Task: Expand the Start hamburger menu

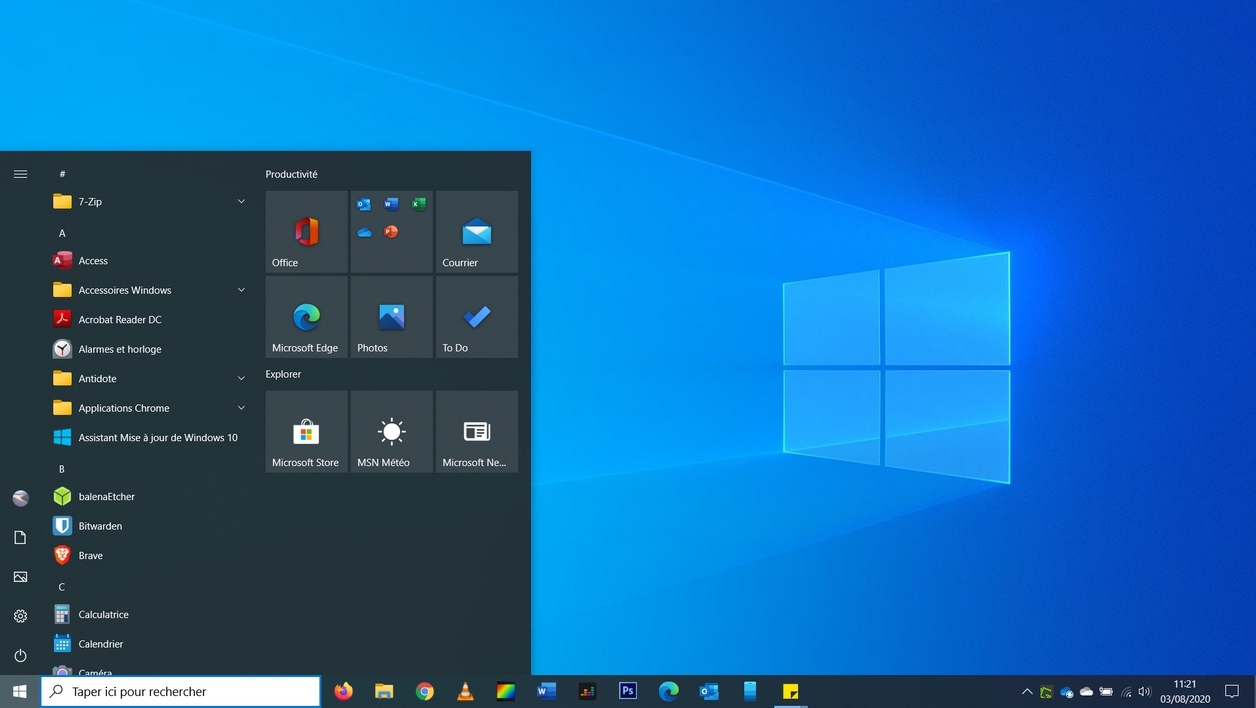Action: pyautogui.click(x=20, y=174)
